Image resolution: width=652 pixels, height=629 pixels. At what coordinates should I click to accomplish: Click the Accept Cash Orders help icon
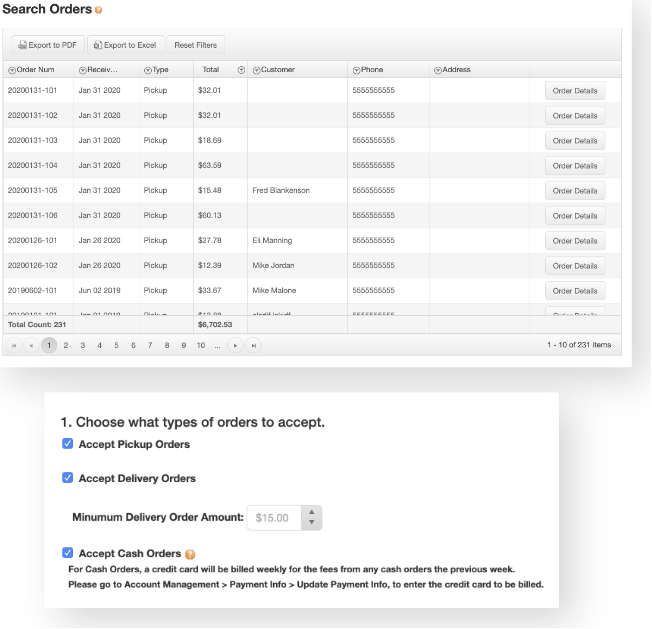[x=190, y=554]
